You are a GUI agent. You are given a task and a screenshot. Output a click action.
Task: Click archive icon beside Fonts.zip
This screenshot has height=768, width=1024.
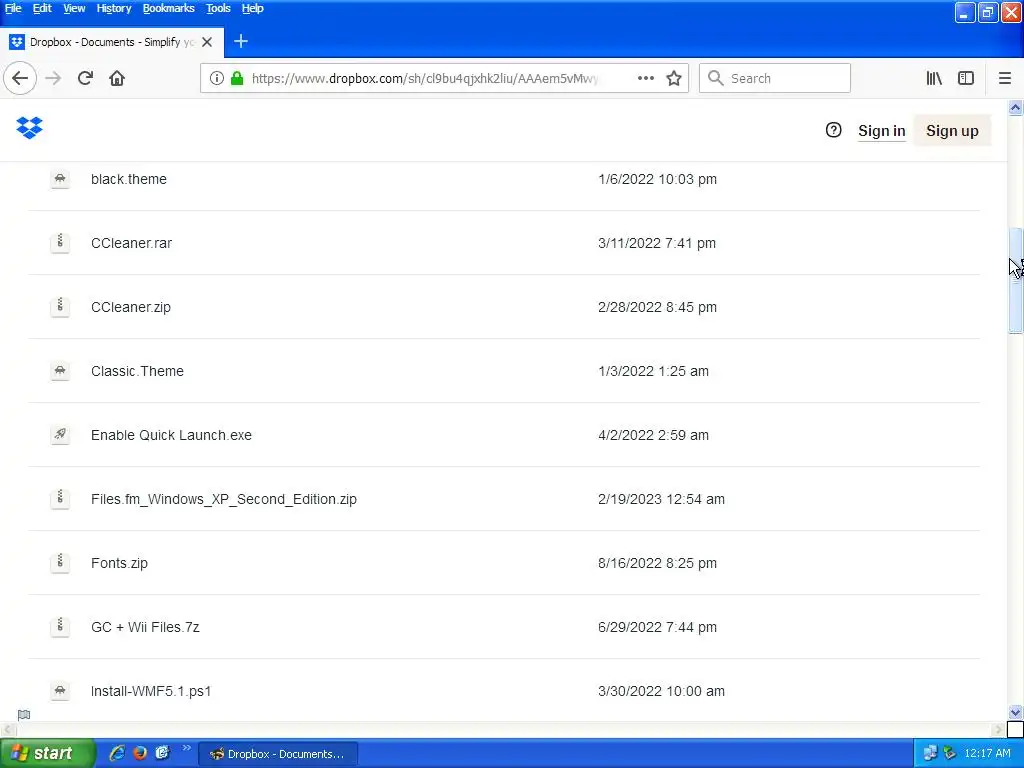coord(60,563)
